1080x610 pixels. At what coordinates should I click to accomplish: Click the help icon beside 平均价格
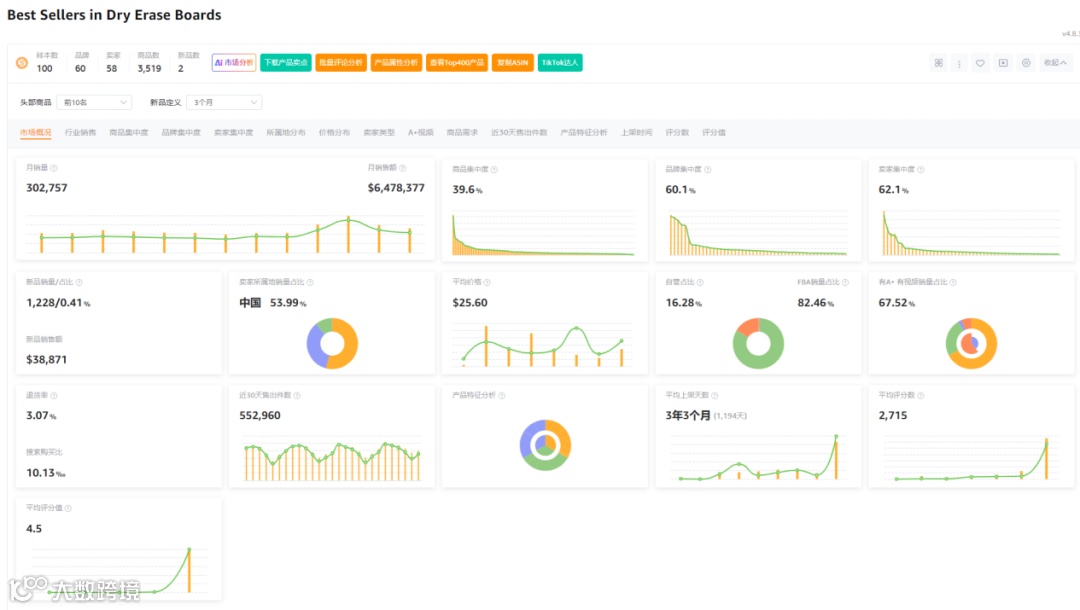click(487, 282)
